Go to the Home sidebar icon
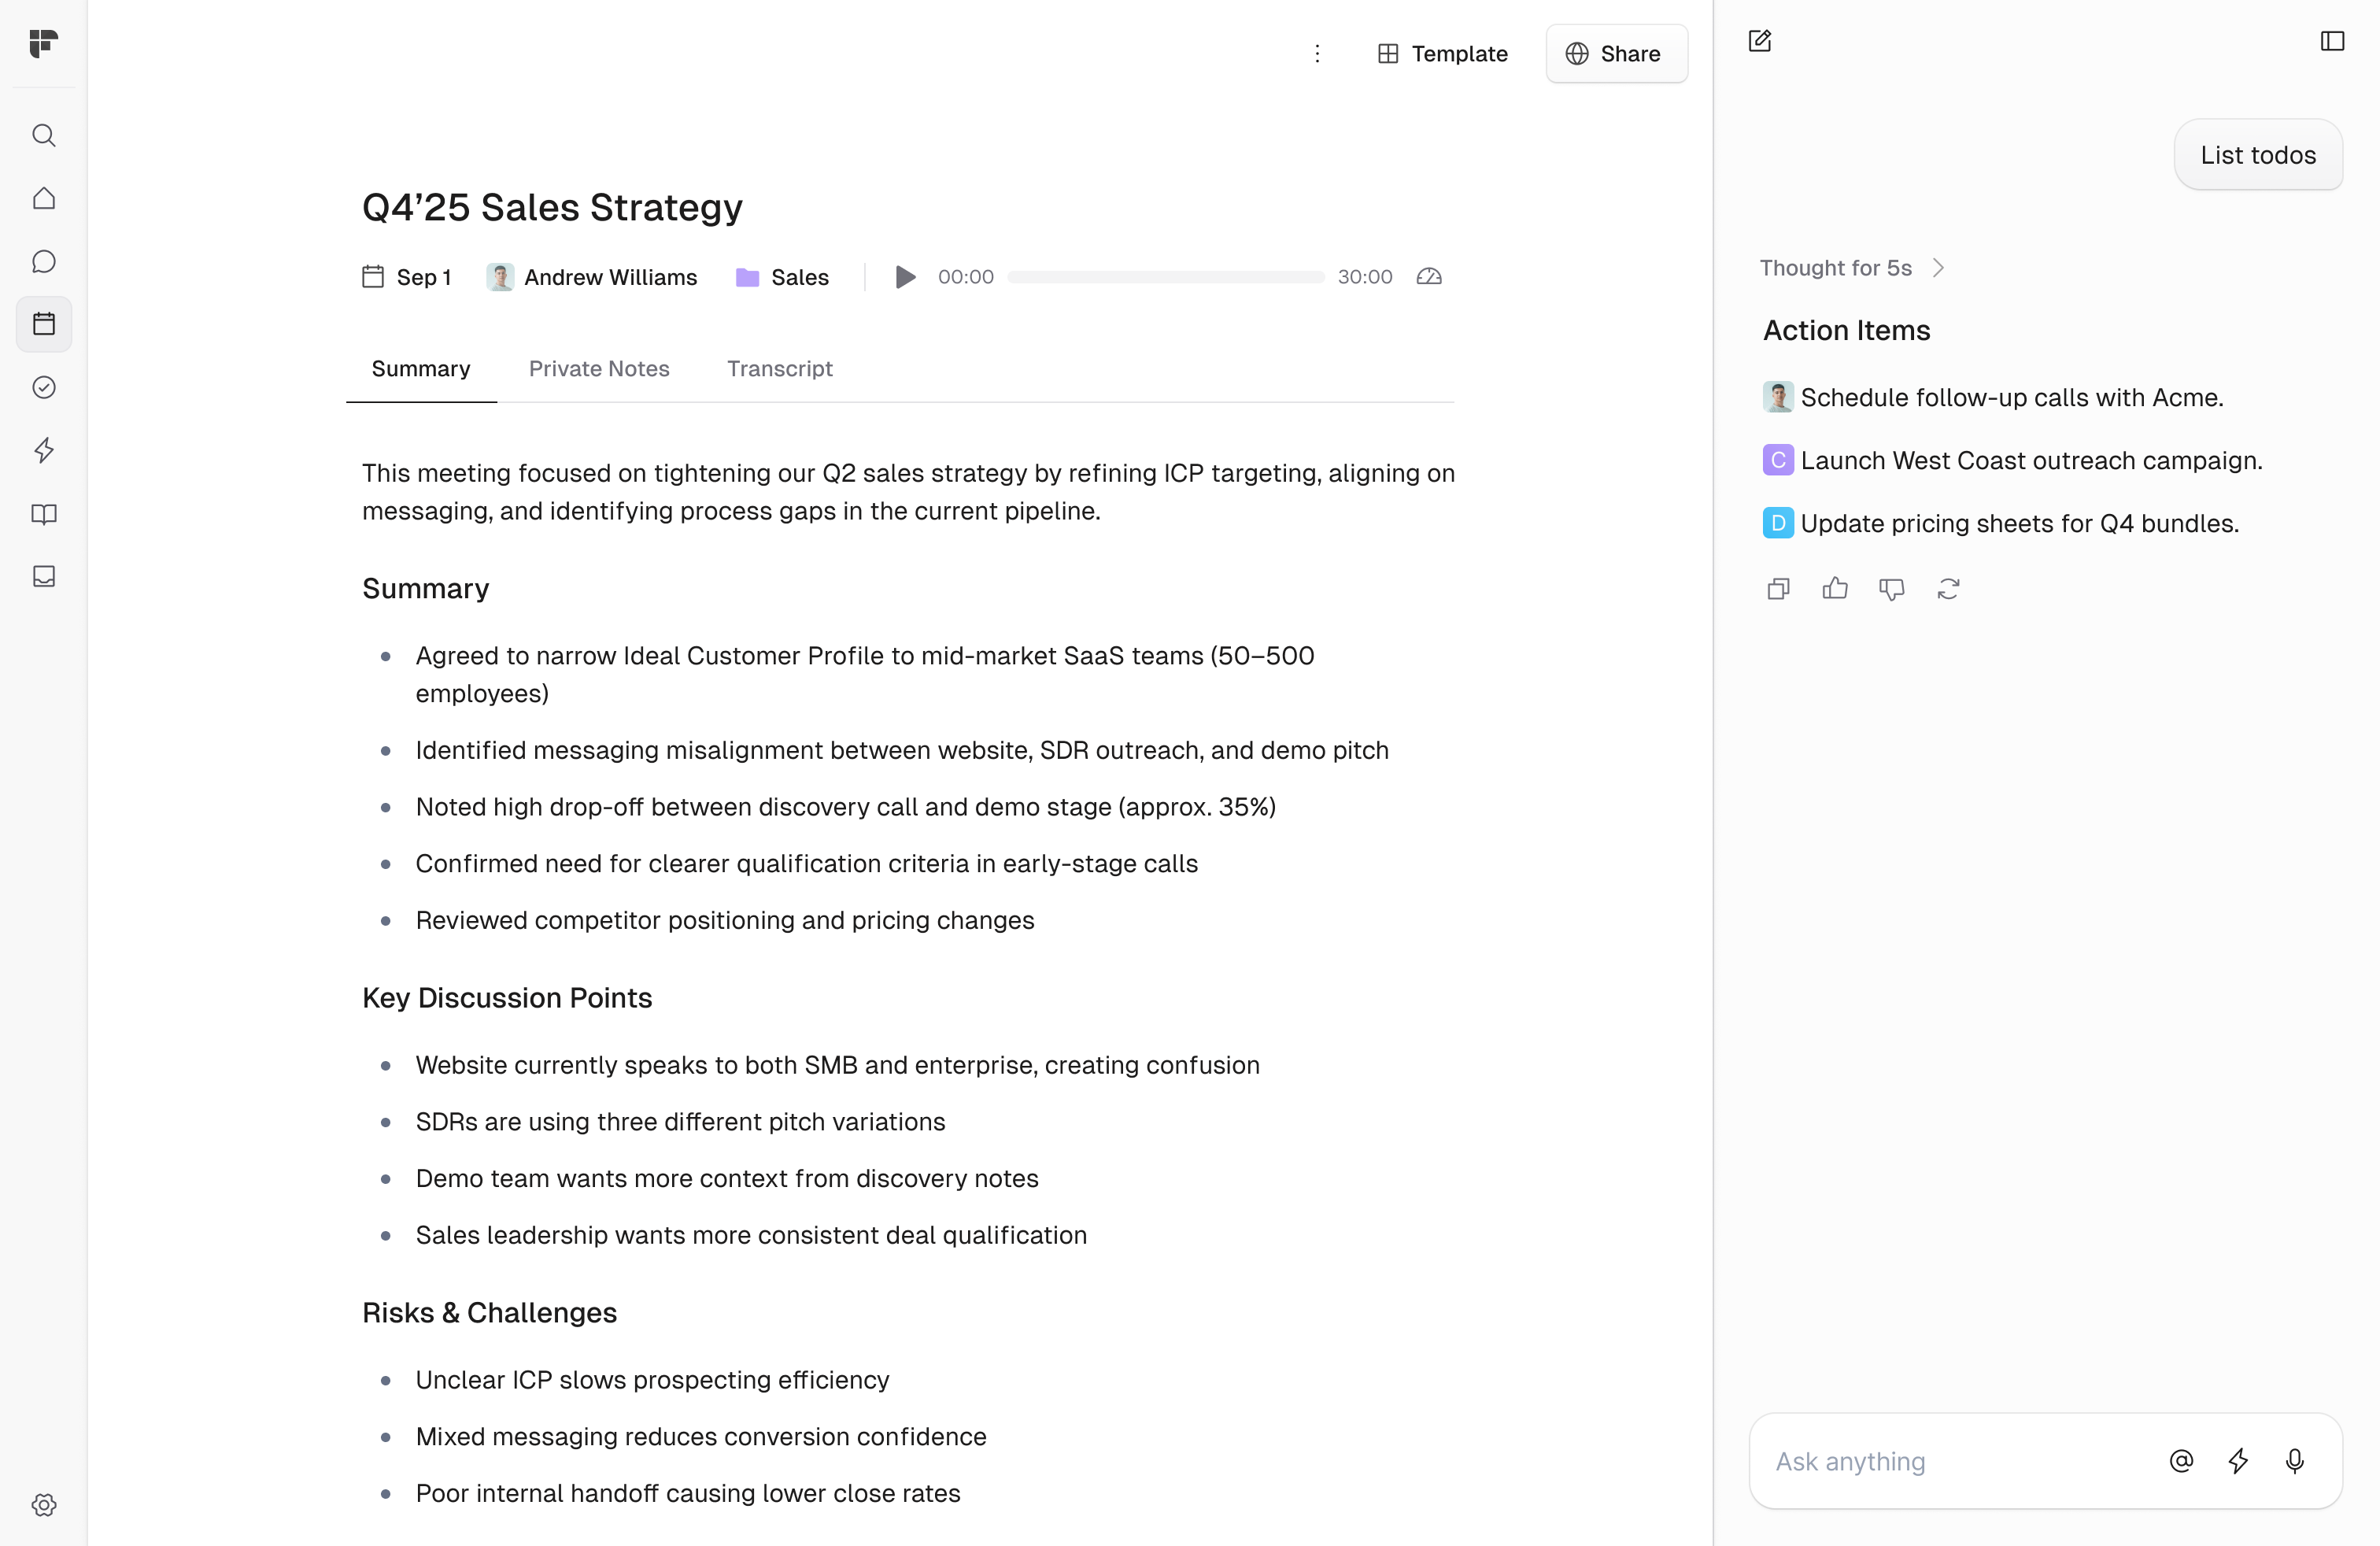 (x=44, y=198)
